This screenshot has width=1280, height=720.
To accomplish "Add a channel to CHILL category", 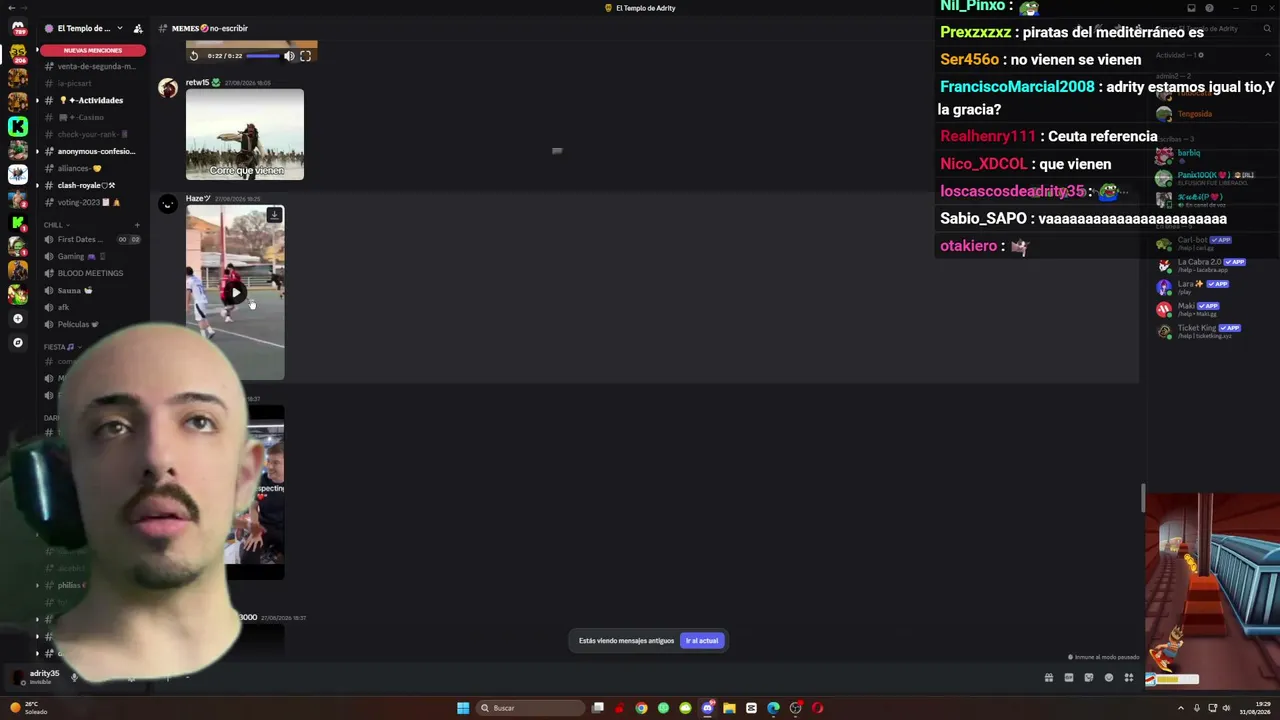I will [138, 225].
